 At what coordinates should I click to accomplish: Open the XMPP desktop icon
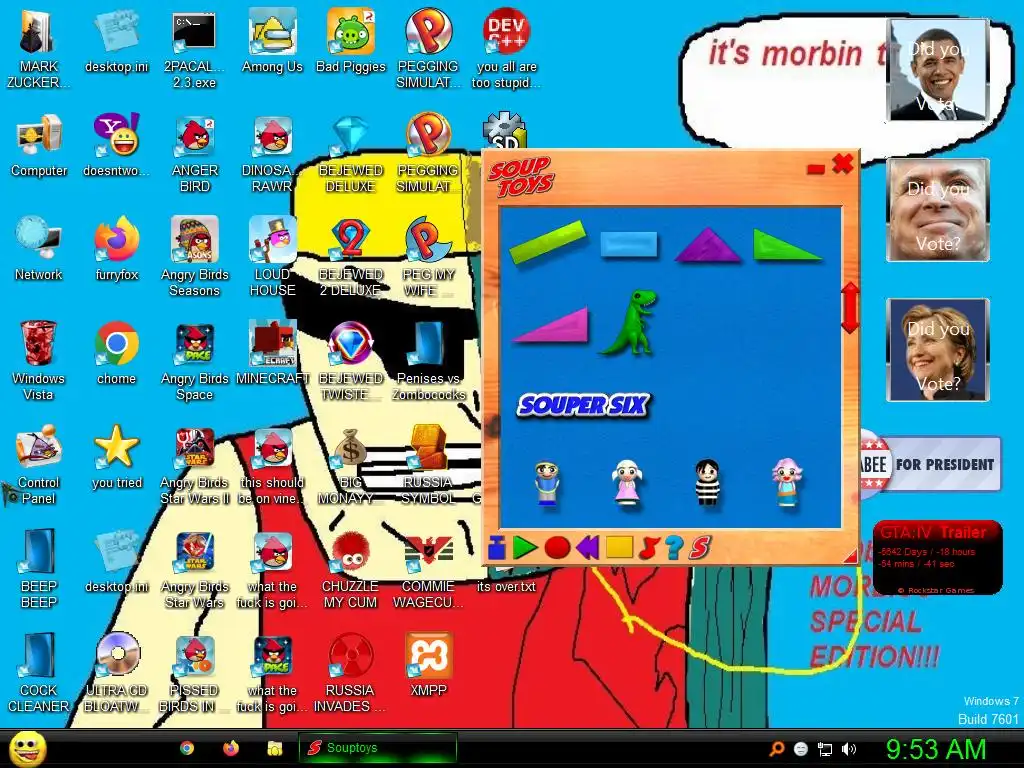click(x=428, y=665)
